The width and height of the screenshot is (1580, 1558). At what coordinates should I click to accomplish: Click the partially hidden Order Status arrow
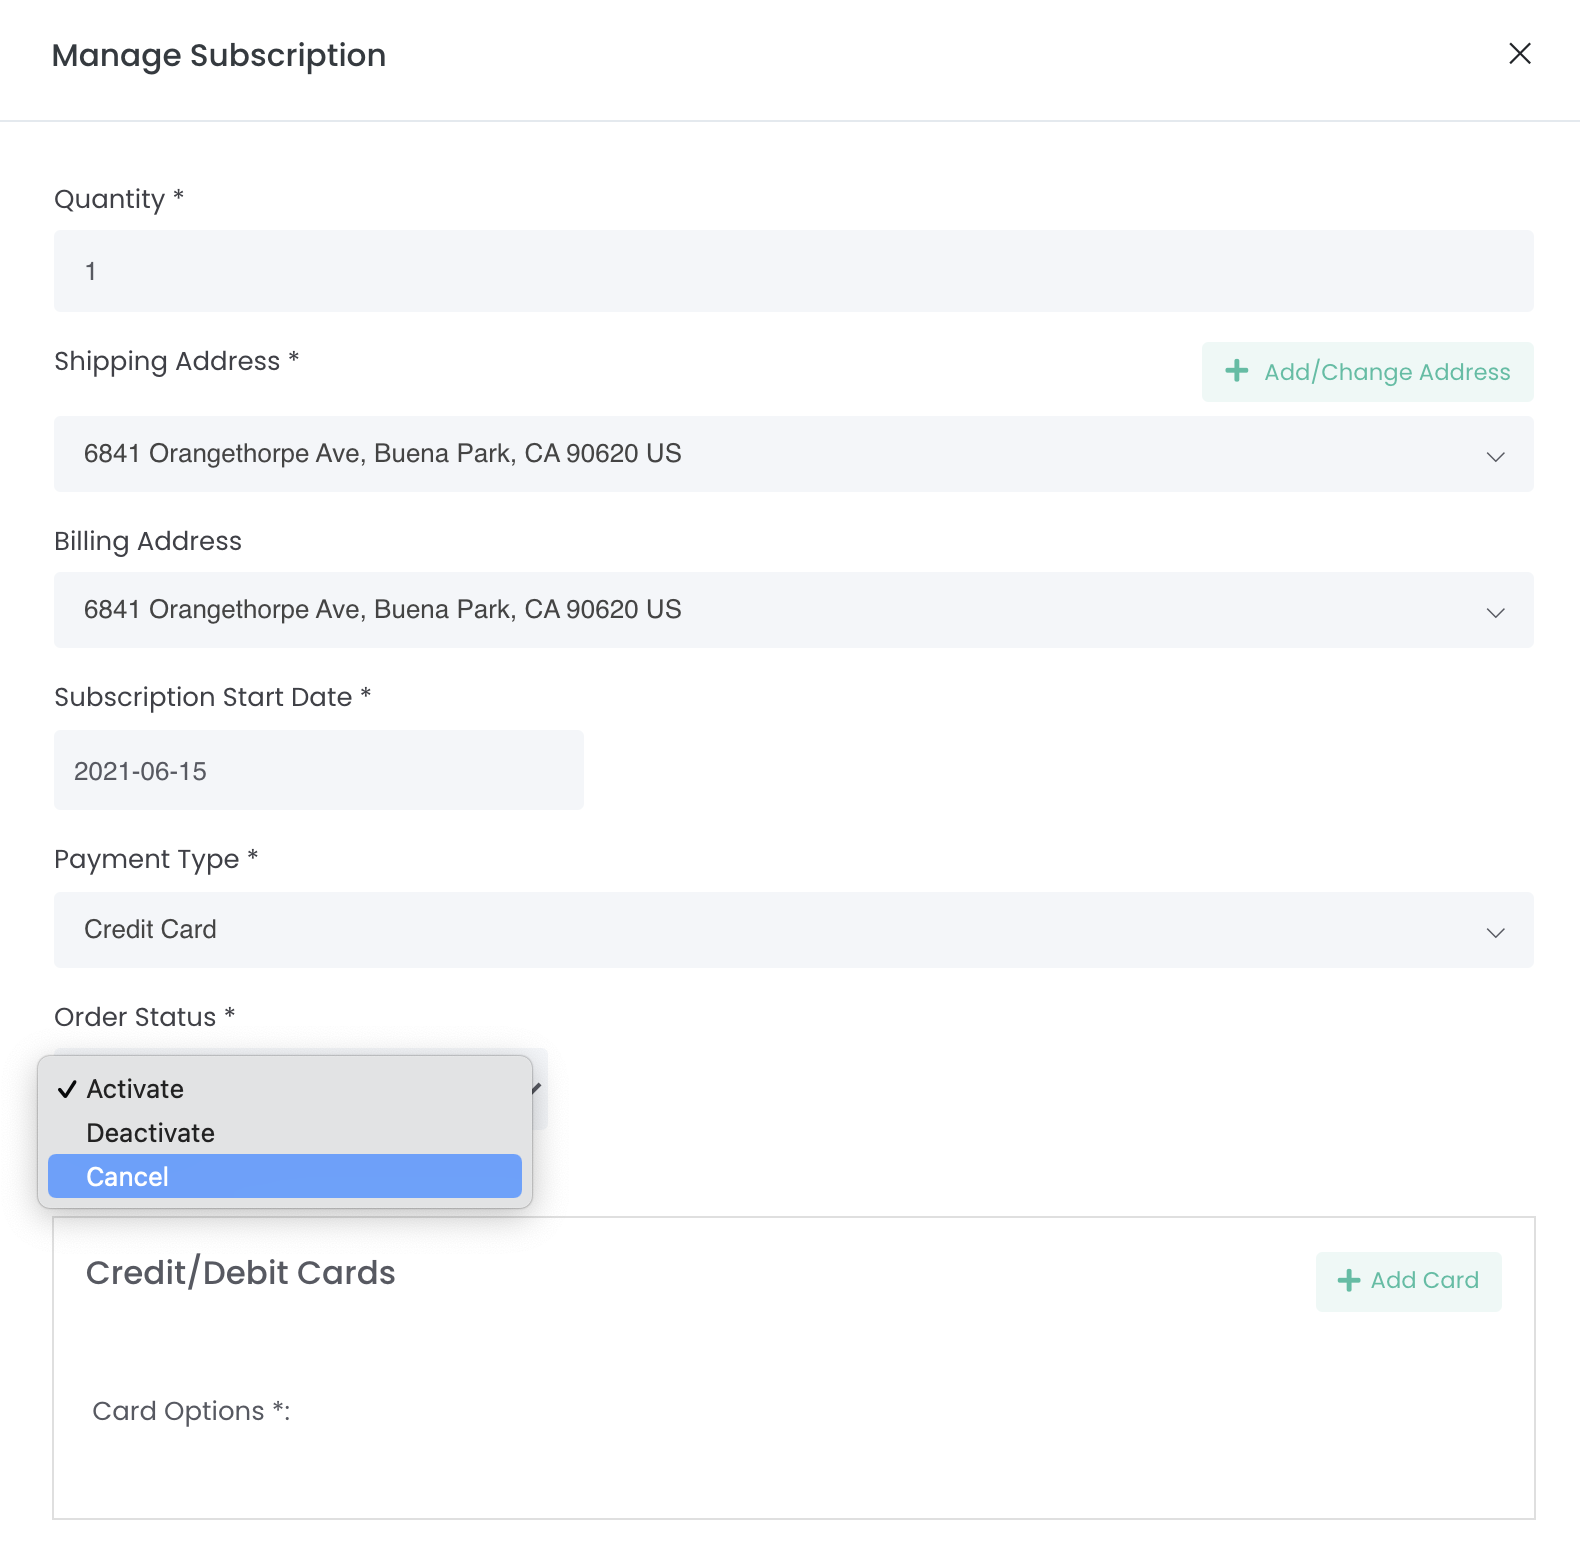(x=537, y=1088)
